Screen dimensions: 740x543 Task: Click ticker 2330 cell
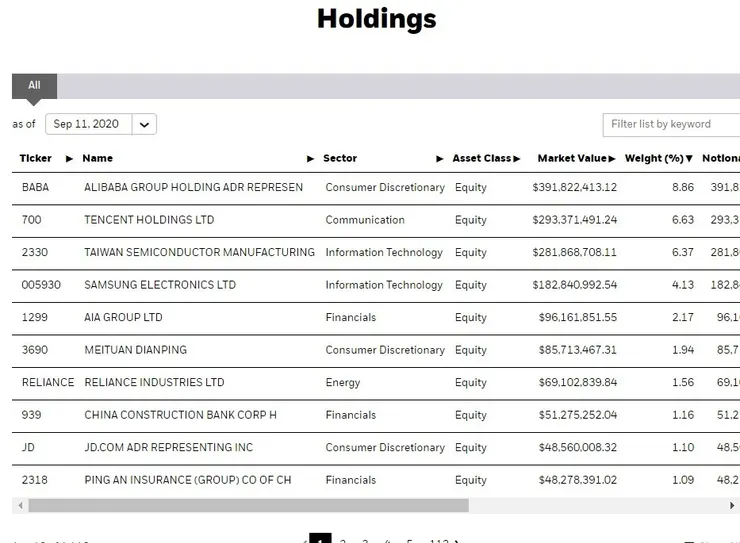pyautogui.click(x=35, y=252)
